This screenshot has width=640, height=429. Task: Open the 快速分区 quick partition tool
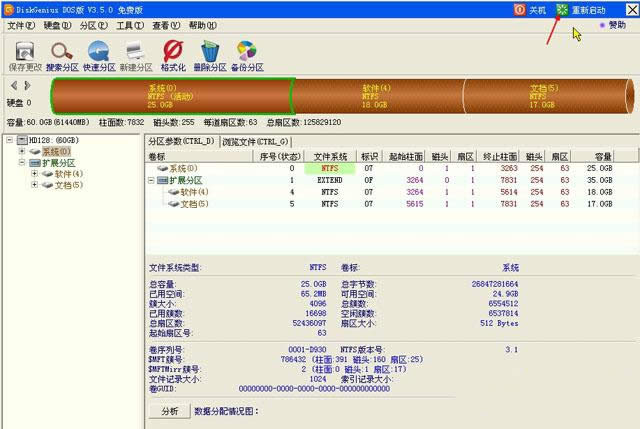tap(99, 50)
